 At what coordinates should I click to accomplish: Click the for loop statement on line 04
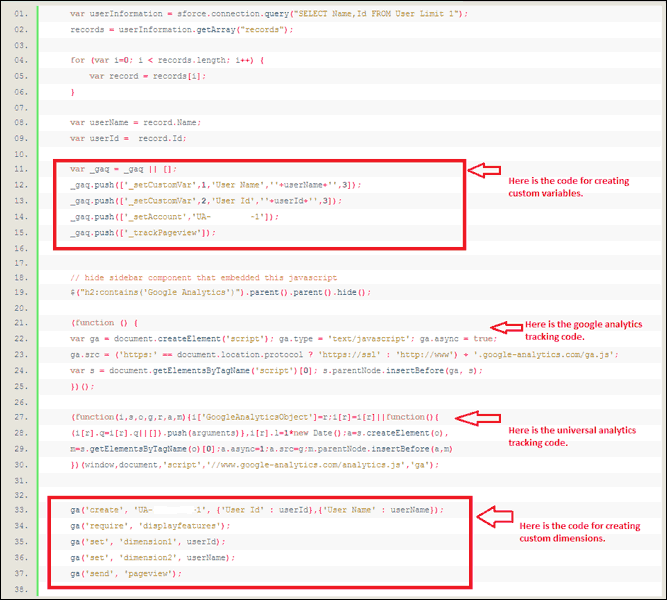pyautogui.click(x=167, y=60)
